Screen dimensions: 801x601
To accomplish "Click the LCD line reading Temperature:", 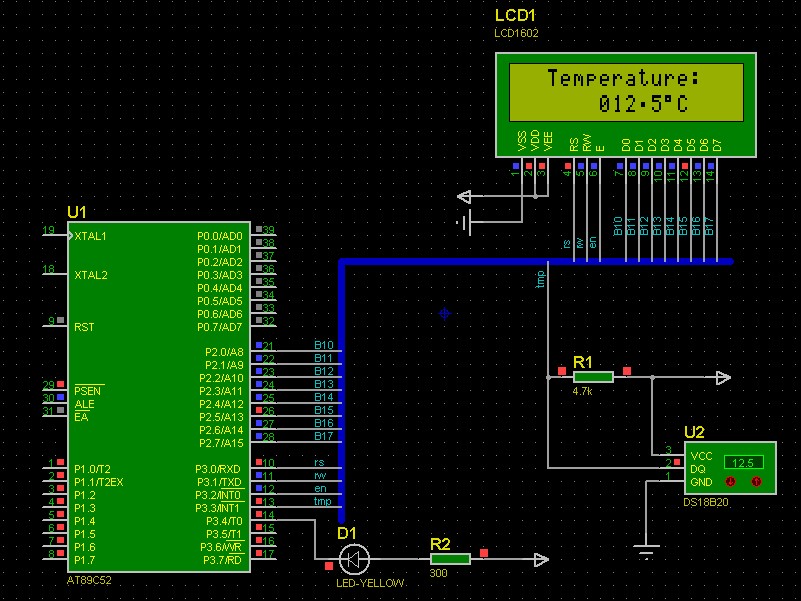I will (x=623, y=78).
